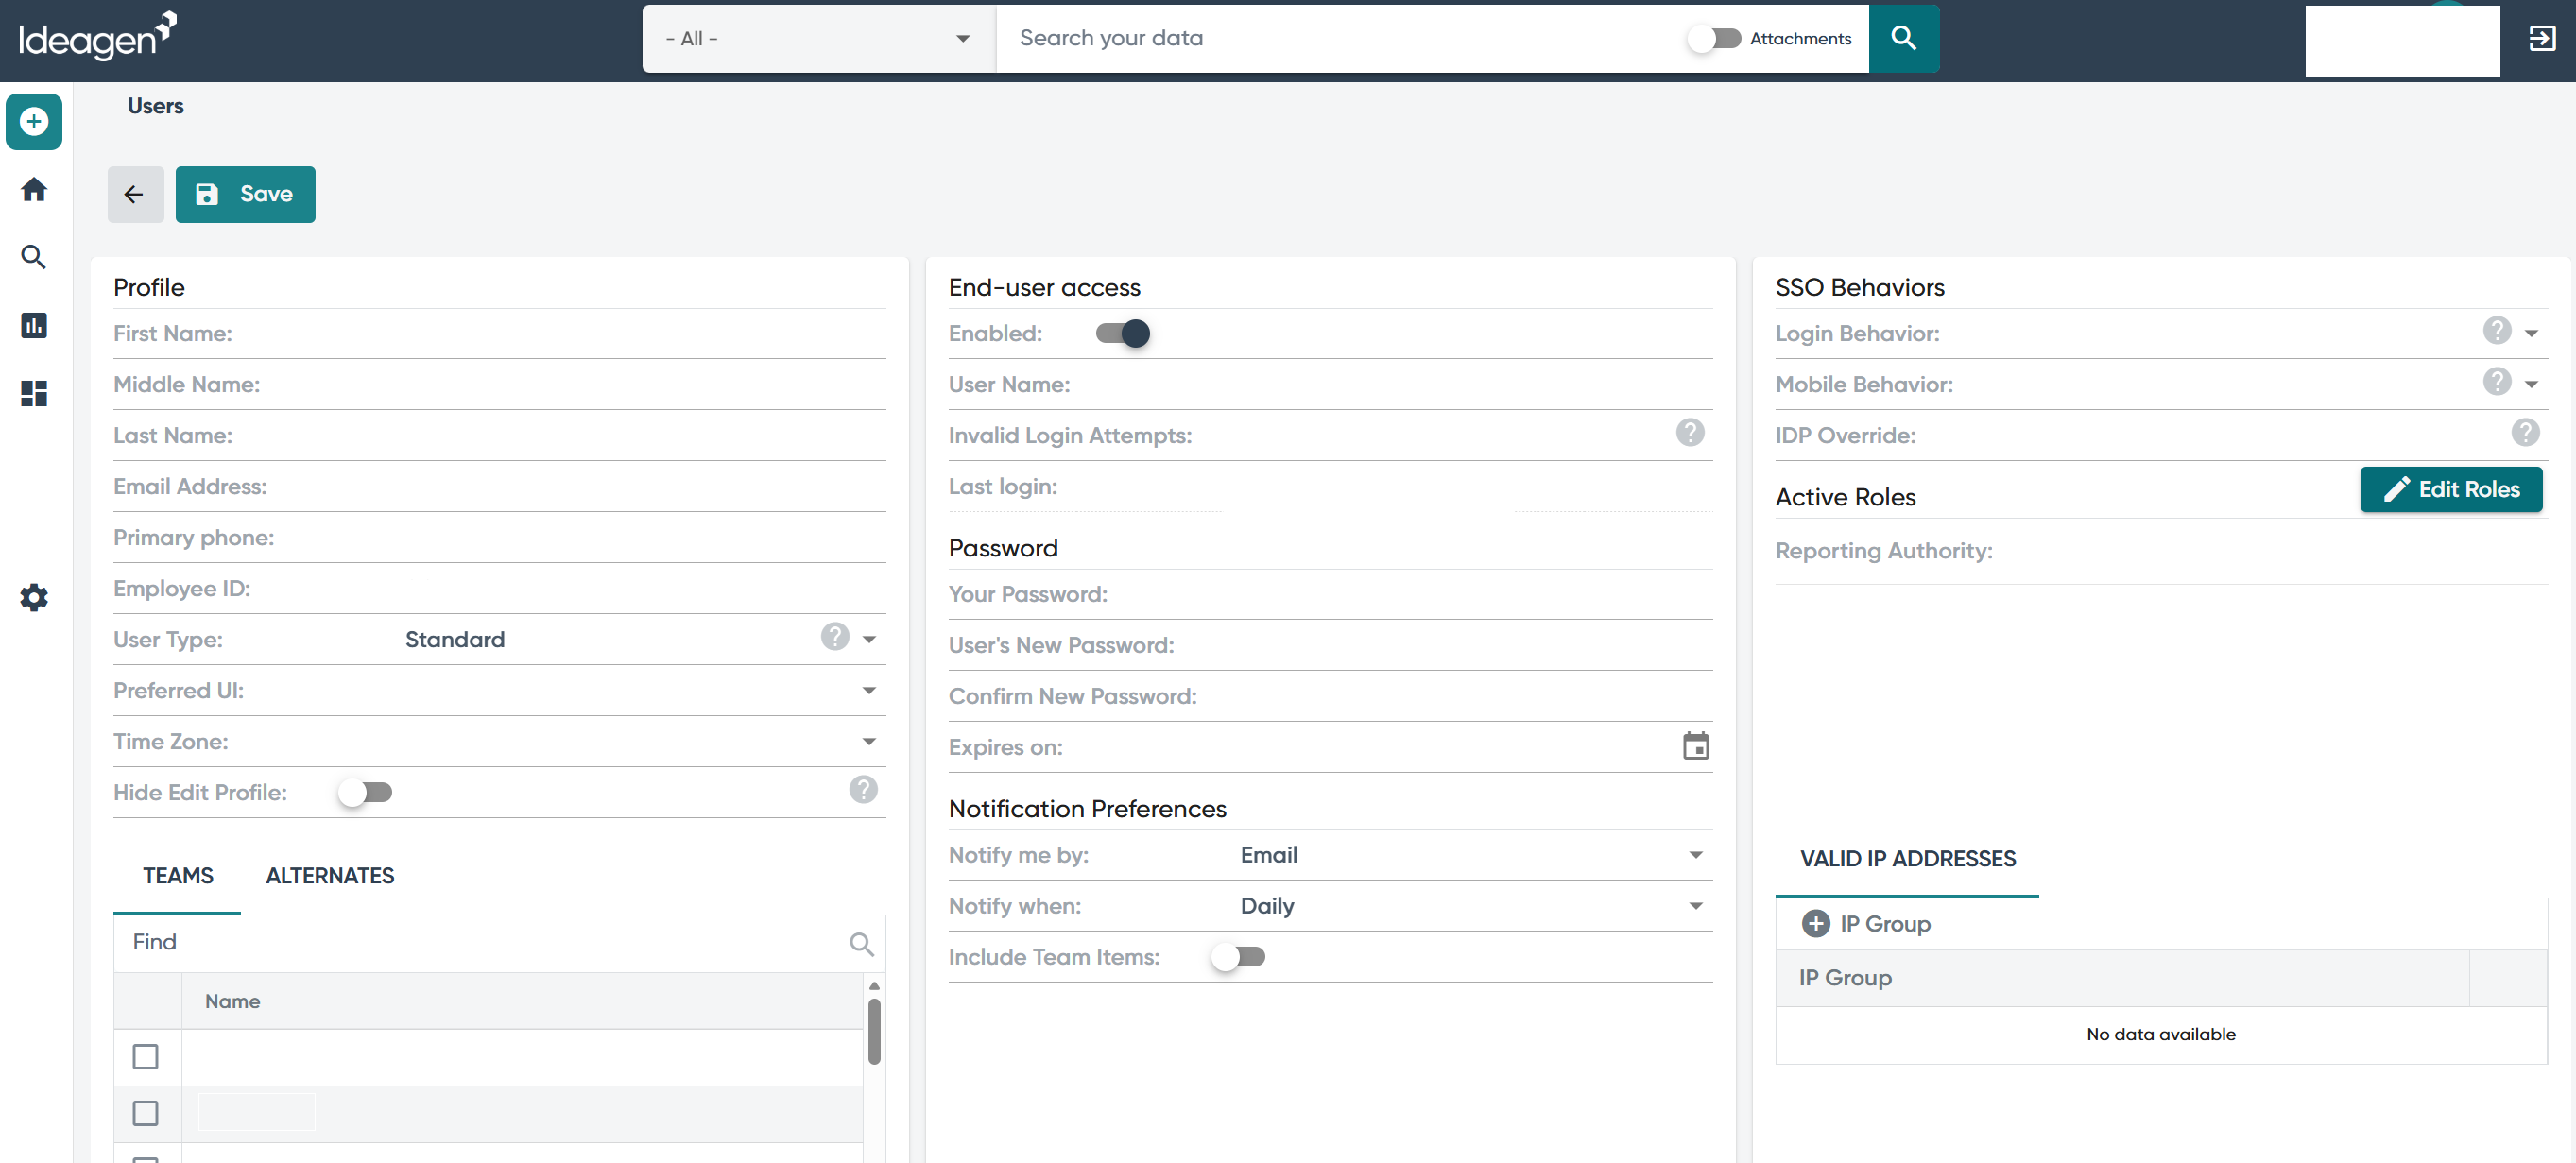Switch to the TEAMS tab
Image resolution: width=2576 pixels, height=1163 pixels.
click(x=177, y=876)
